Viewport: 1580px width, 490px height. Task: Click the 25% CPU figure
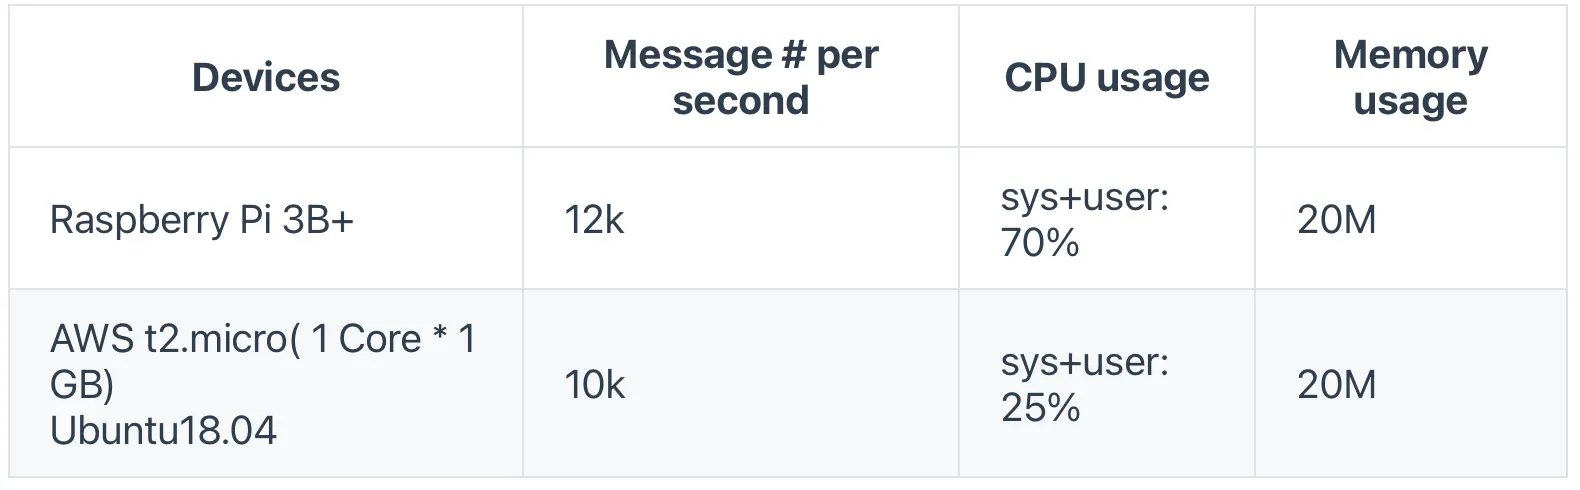coord(1040,408)
